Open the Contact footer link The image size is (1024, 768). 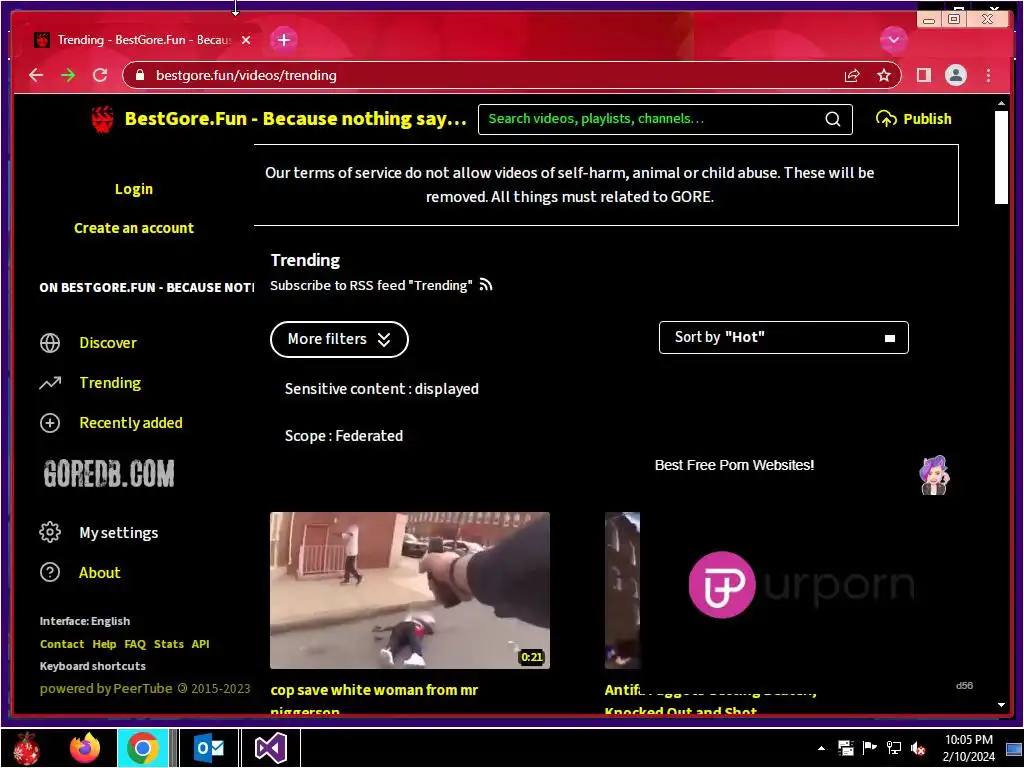[62, 644]
